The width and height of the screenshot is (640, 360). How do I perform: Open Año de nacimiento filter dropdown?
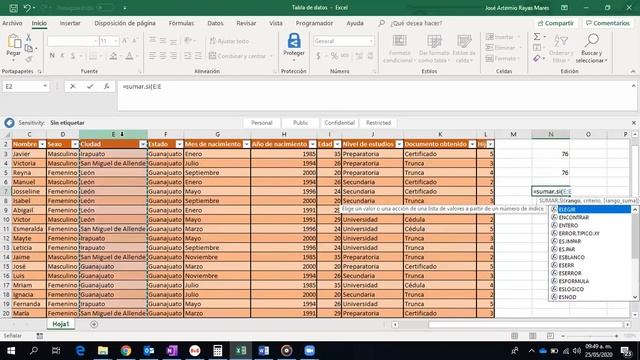[313, 144]
